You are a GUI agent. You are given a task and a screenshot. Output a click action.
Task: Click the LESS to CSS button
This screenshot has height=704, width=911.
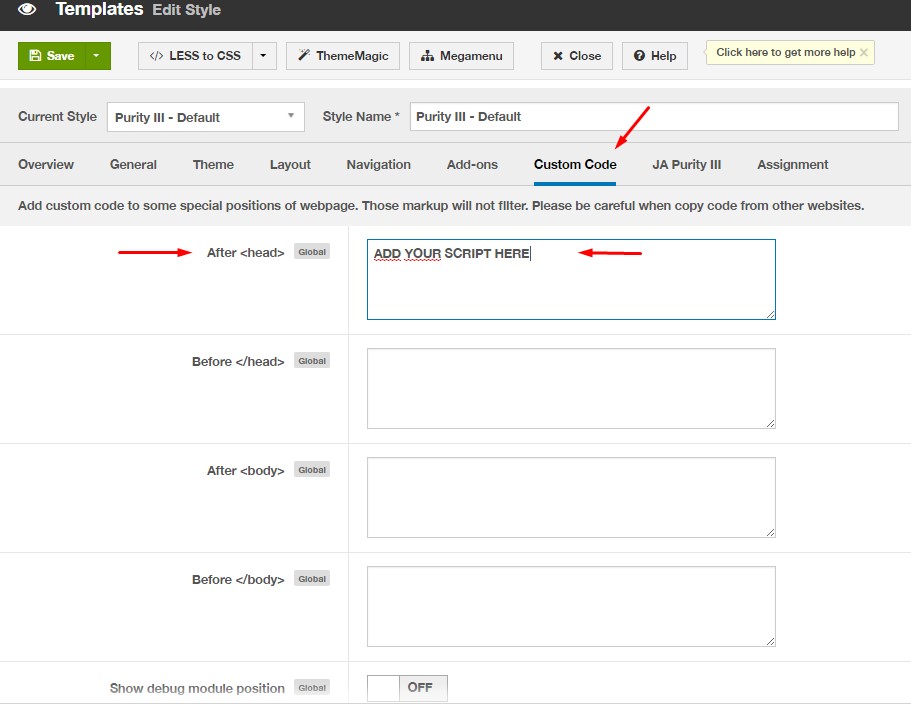(195, 56)
